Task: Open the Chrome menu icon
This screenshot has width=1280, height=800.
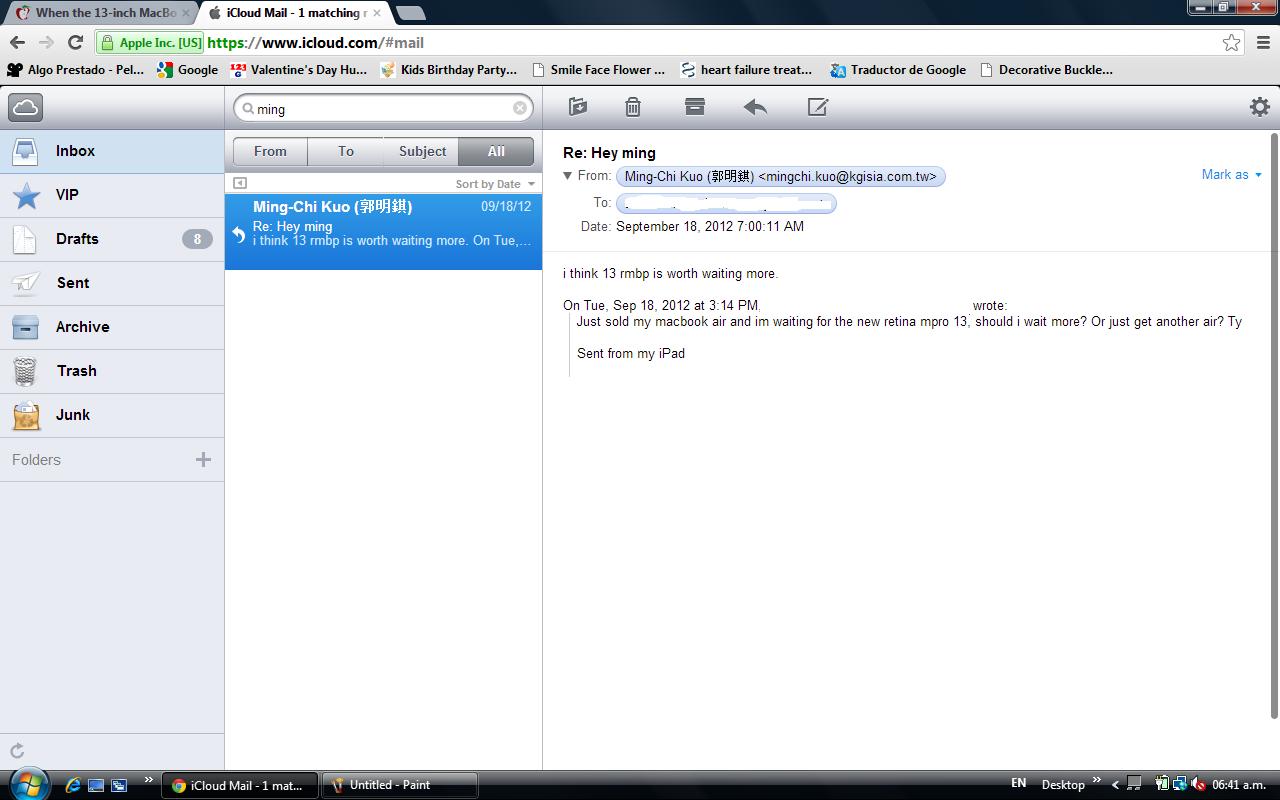Action: (x=1263, y=42)
